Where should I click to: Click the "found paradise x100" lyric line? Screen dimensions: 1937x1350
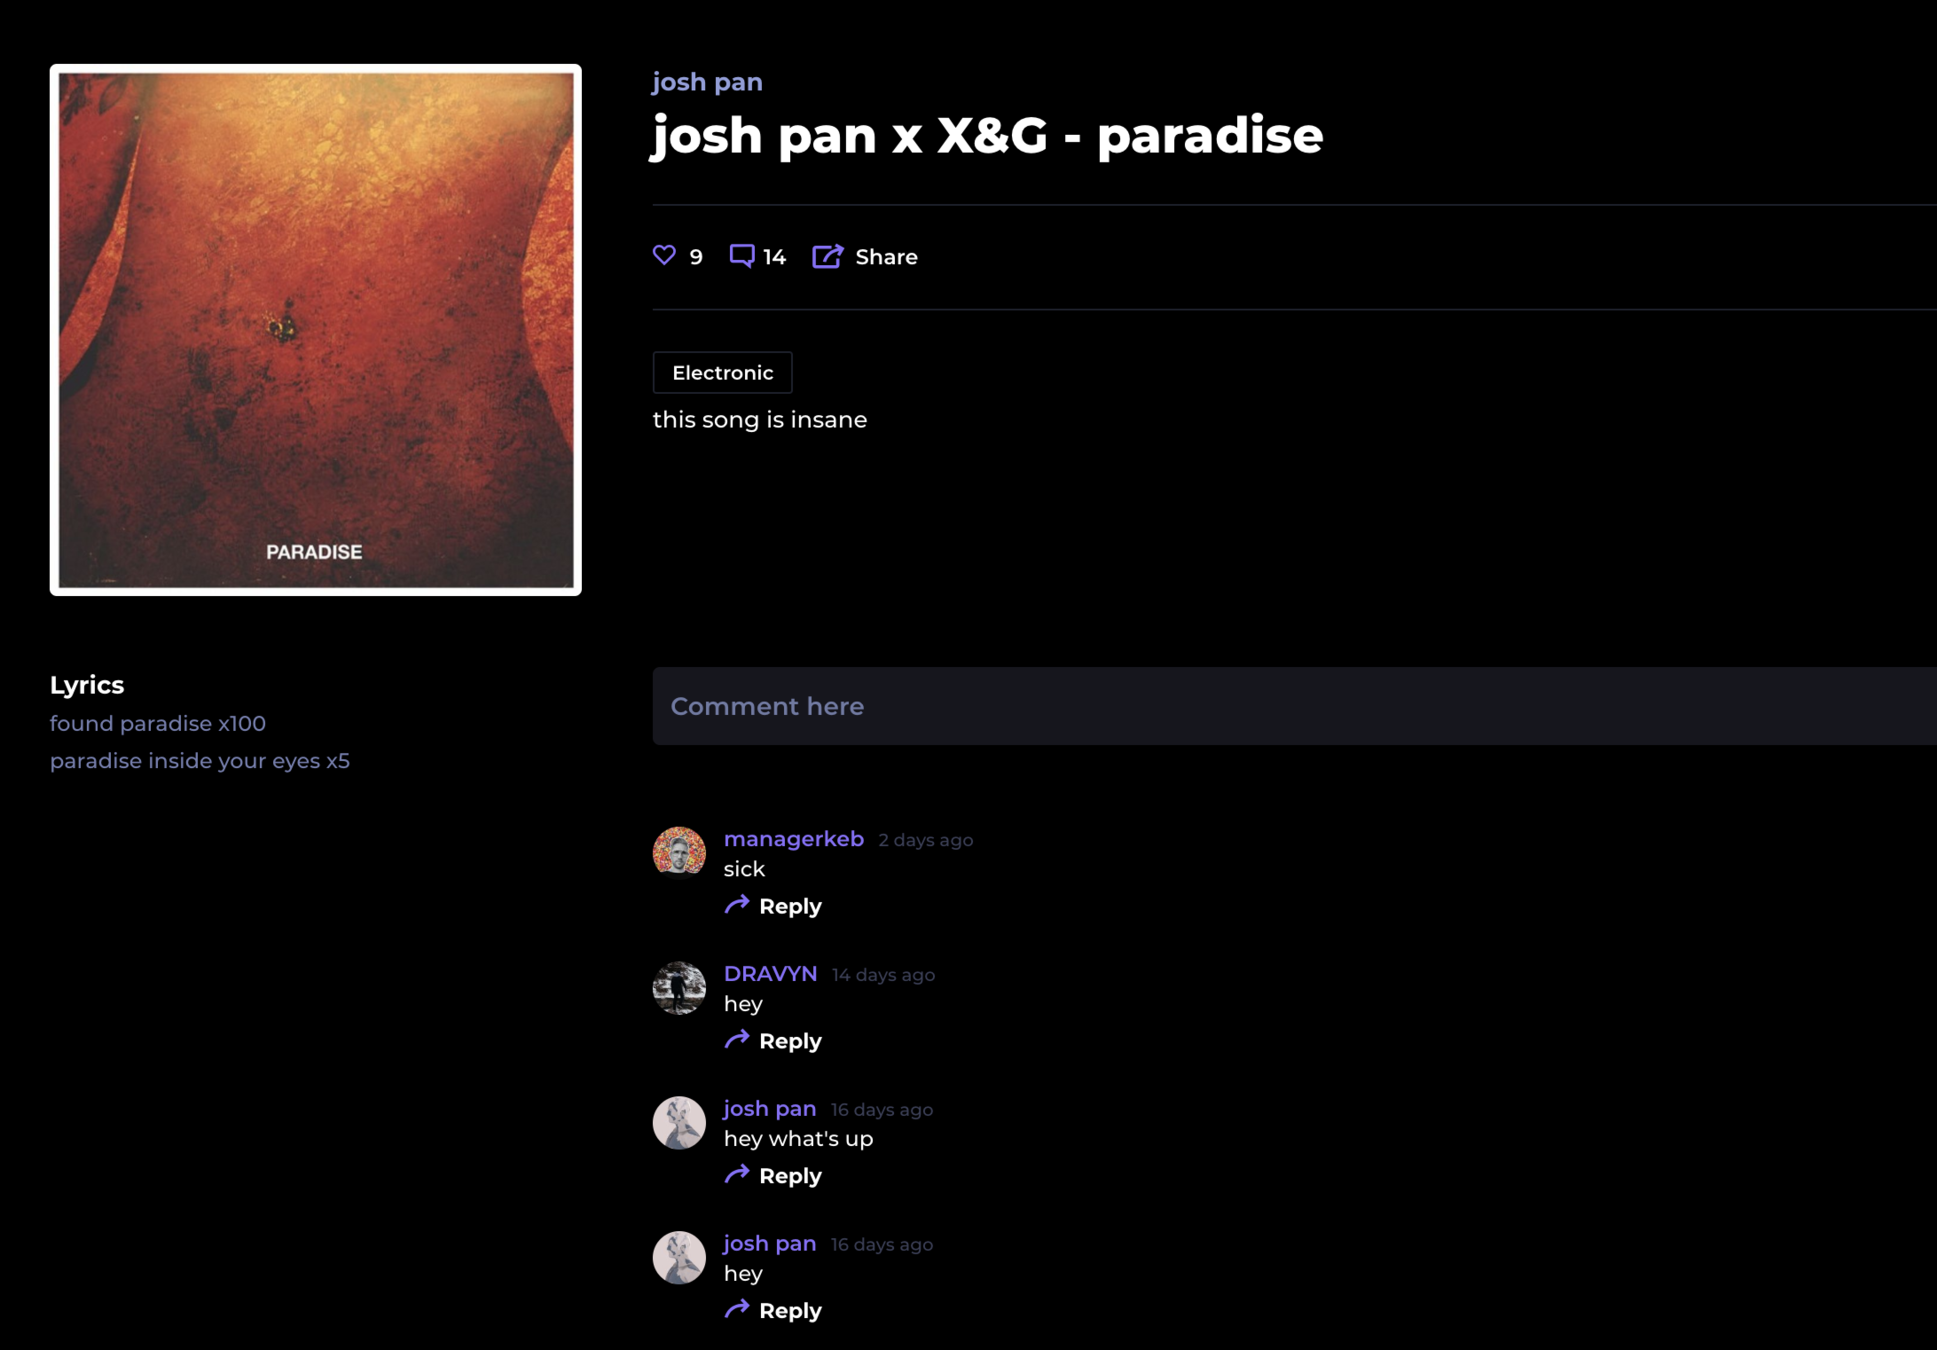click(x=158, y=723)
